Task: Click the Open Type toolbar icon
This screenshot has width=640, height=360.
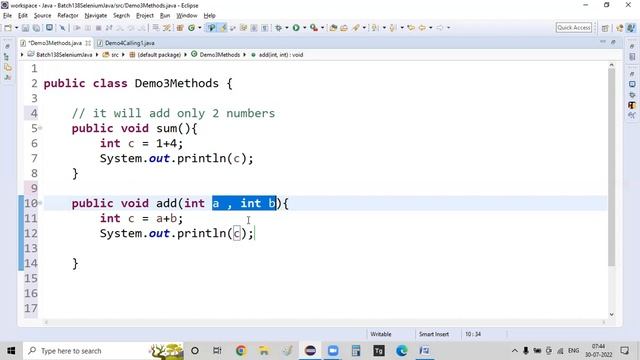Action: (333, 28)
